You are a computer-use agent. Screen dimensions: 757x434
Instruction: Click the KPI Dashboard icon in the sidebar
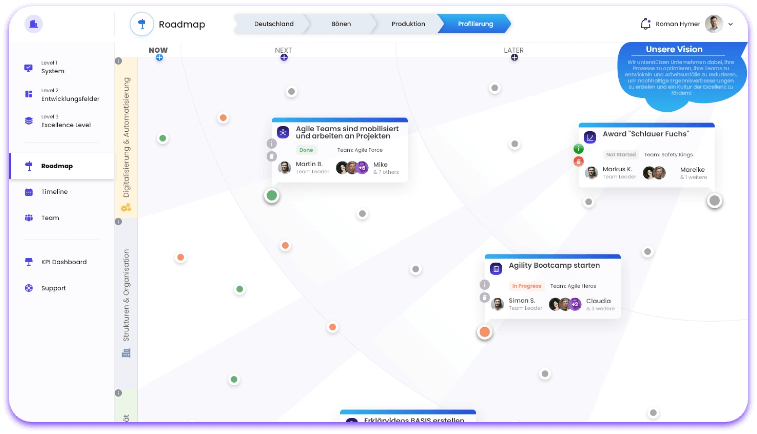click(x=28, y=262)
